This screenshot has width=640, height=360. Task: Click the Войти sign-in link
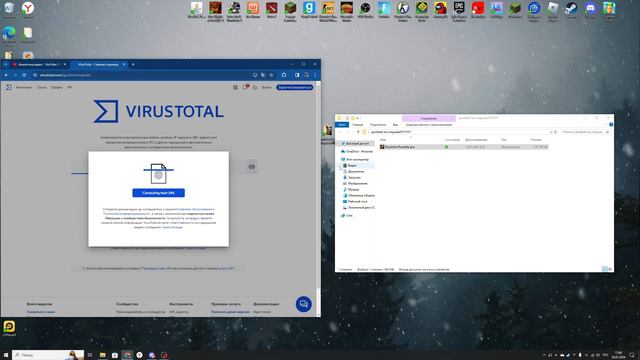(x=267, y=87)
